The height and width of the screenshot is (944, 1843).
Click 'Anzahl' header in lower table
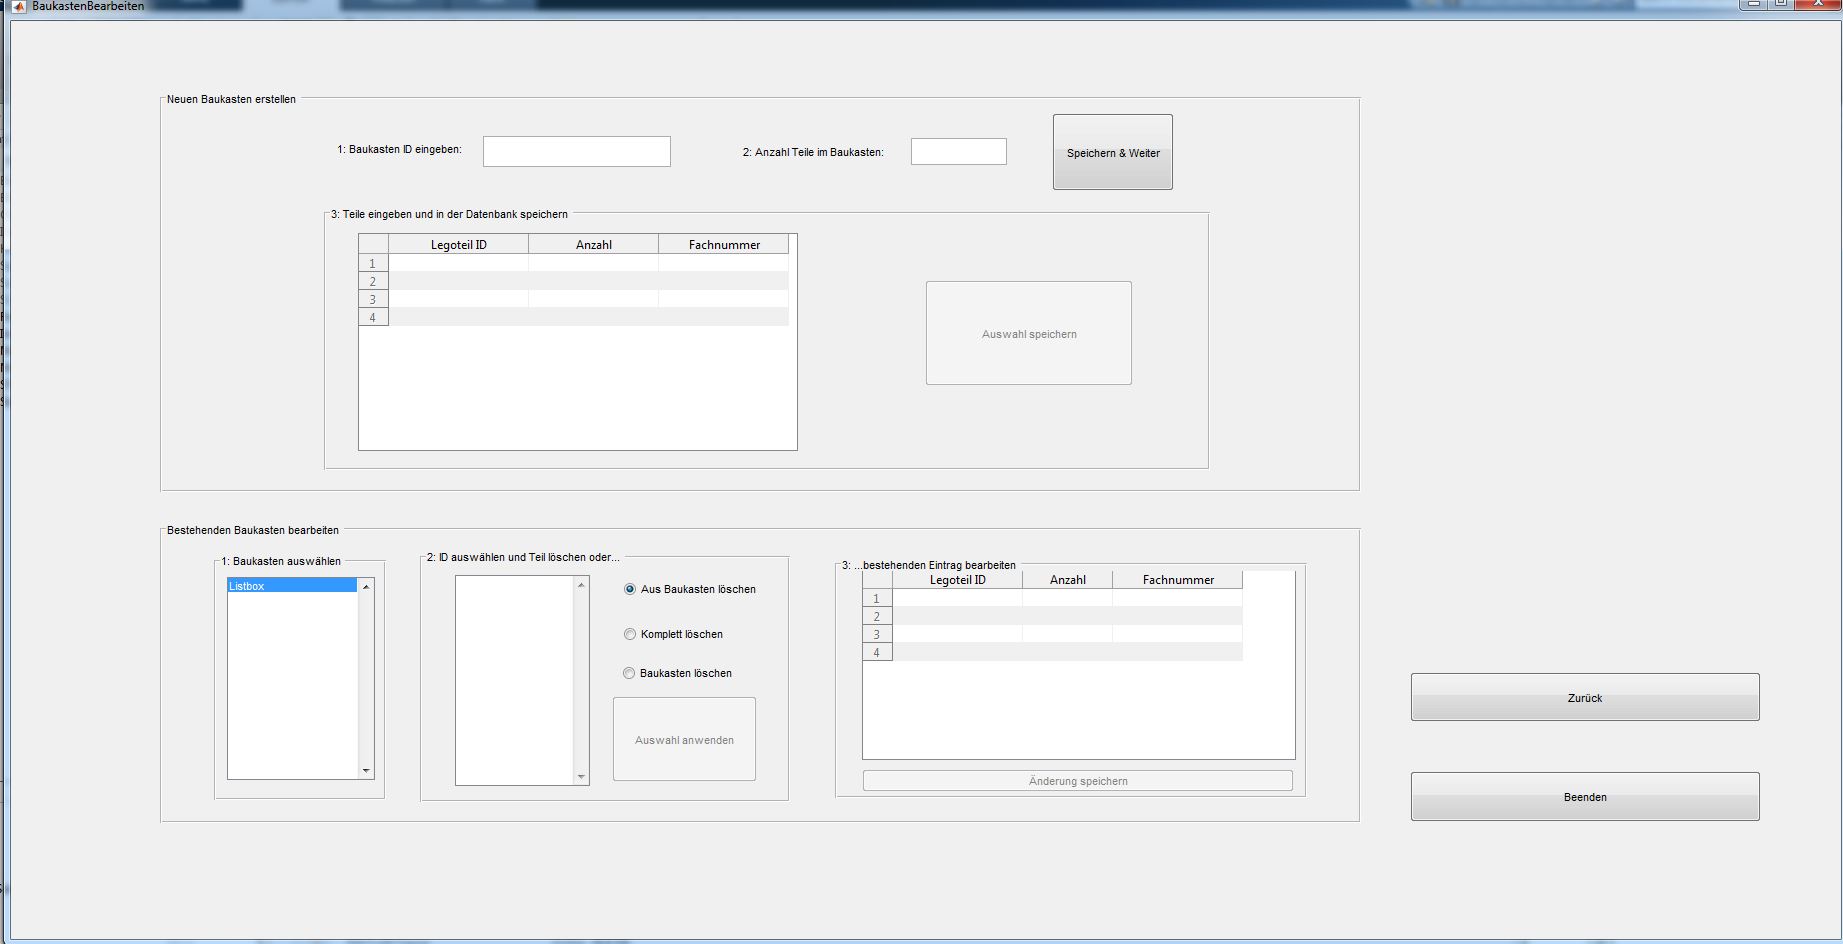(x=1067, y=580)
